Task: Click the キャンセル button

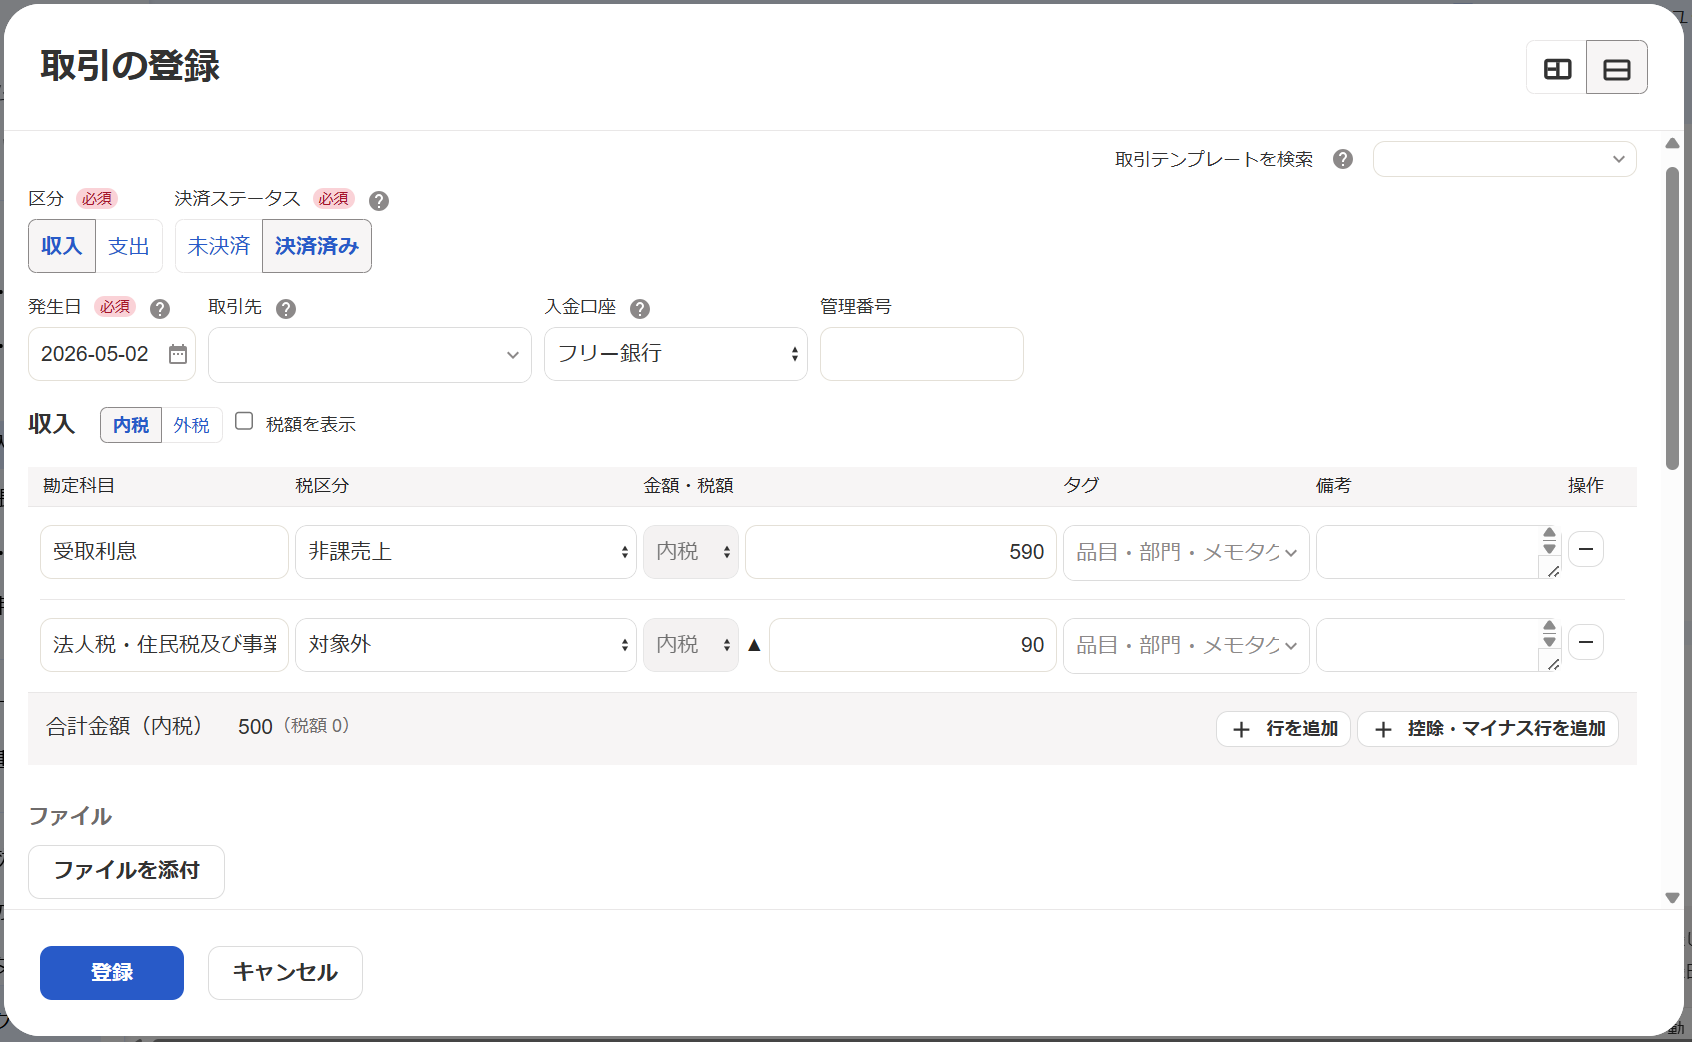Action: click(285, 973)
